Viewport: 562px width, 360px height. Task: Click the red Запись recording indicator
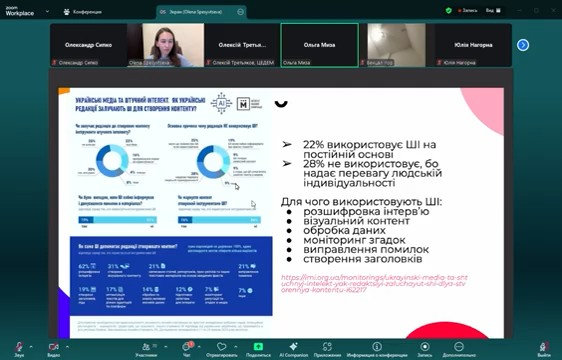pyautogui.click(x=467, y=11)
